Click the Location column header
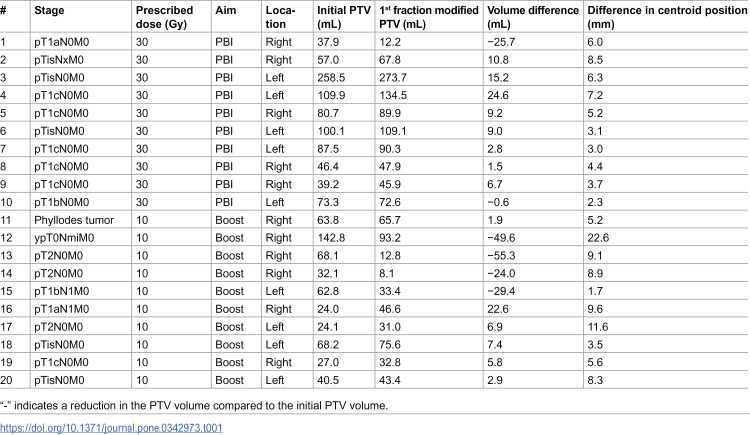750x435 pixels. [281, 17]
